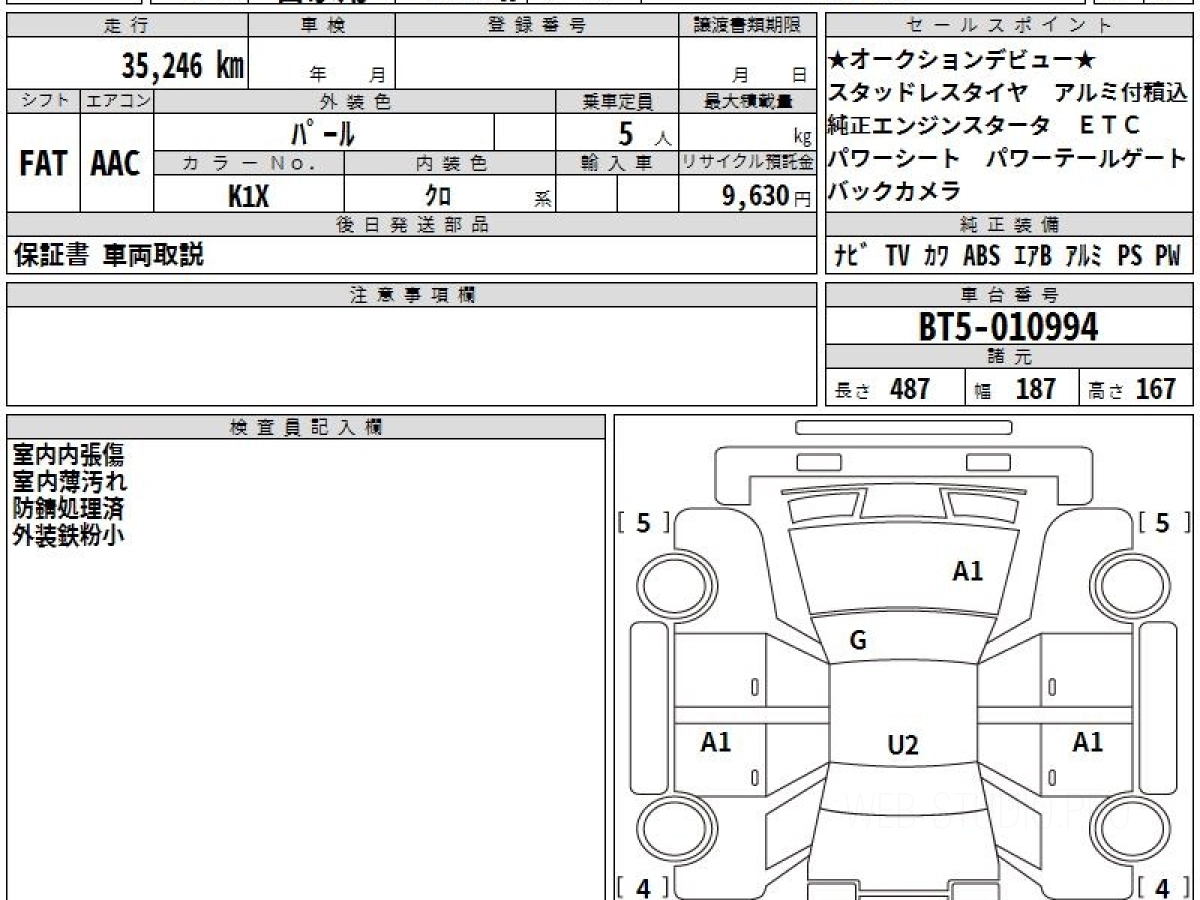Click the 車検 header cell
This screenshot has height=900, width=1200.
pyautogui.click(x=322, y=26)
